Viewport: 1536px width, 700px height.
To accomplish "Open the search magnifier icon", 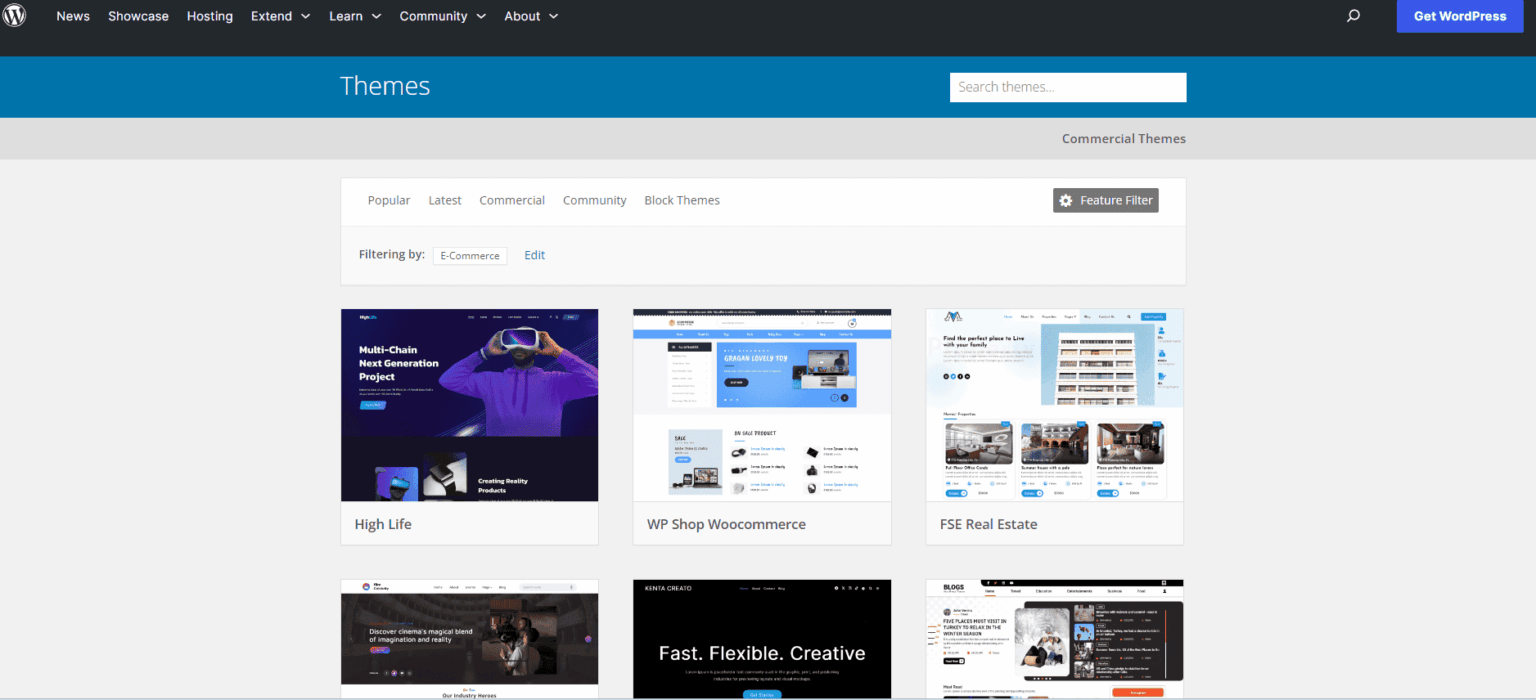I will pyautogui.click(x=1353, y=16).
